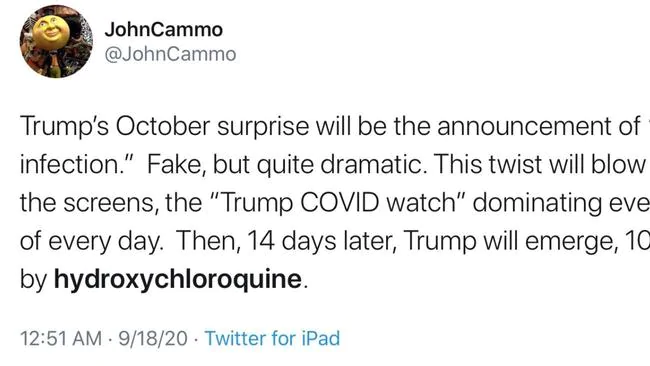Image resolution: width=650 pixels, height=366 pixels.
Task: Click the phrase Trump's October surprise
Action: [x=165, y=126]
